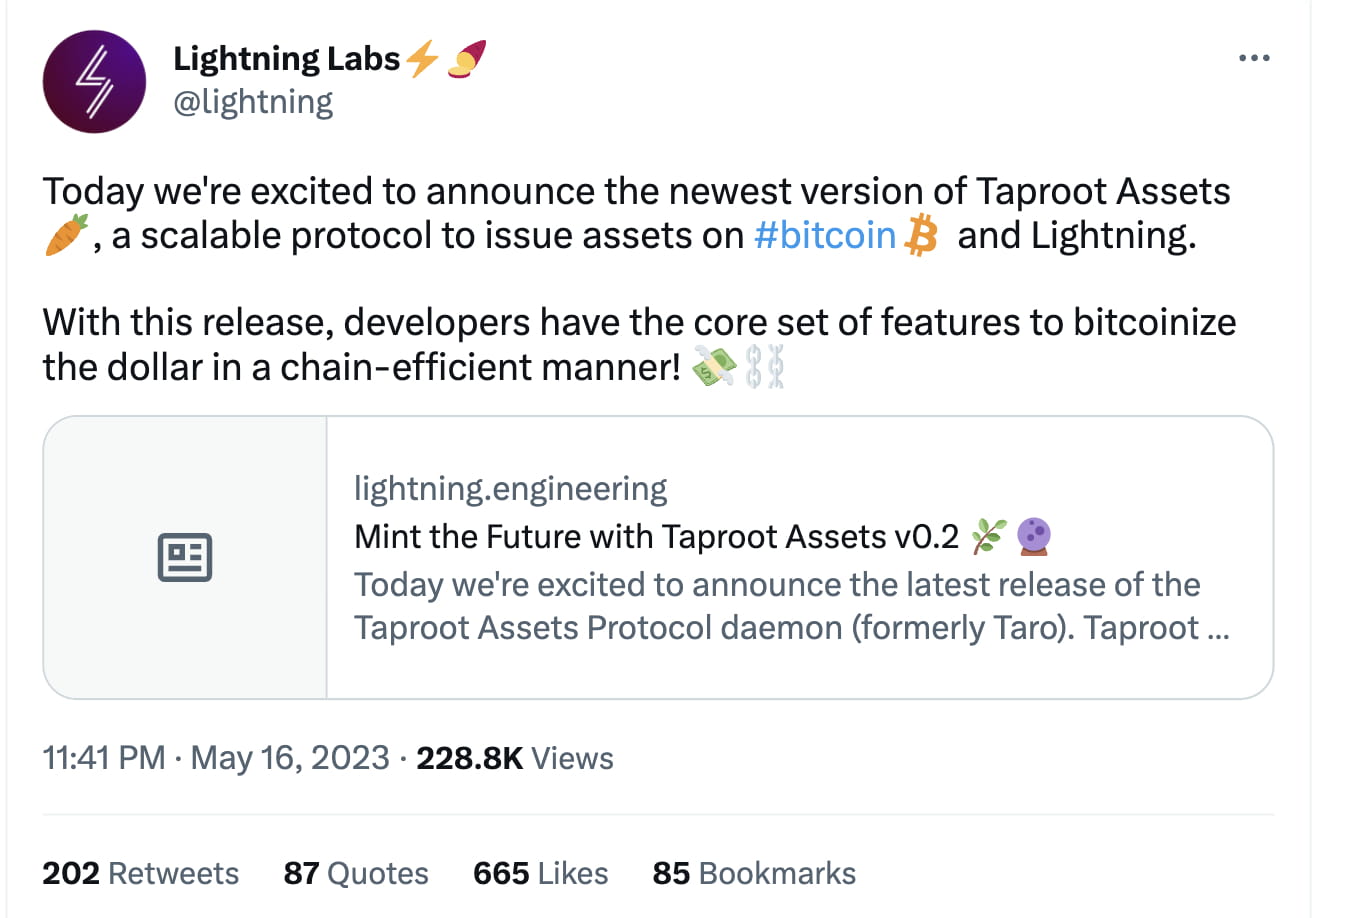Click the @lightning username handle
The width and height of the screenshot is (1364, 918).
click(253, 103)
